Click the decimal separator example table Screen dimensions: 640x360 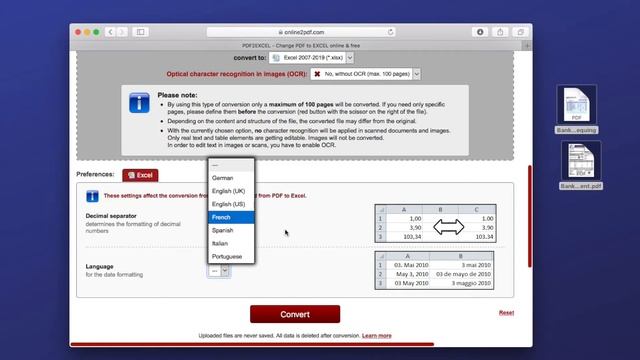tap(436, 223)
